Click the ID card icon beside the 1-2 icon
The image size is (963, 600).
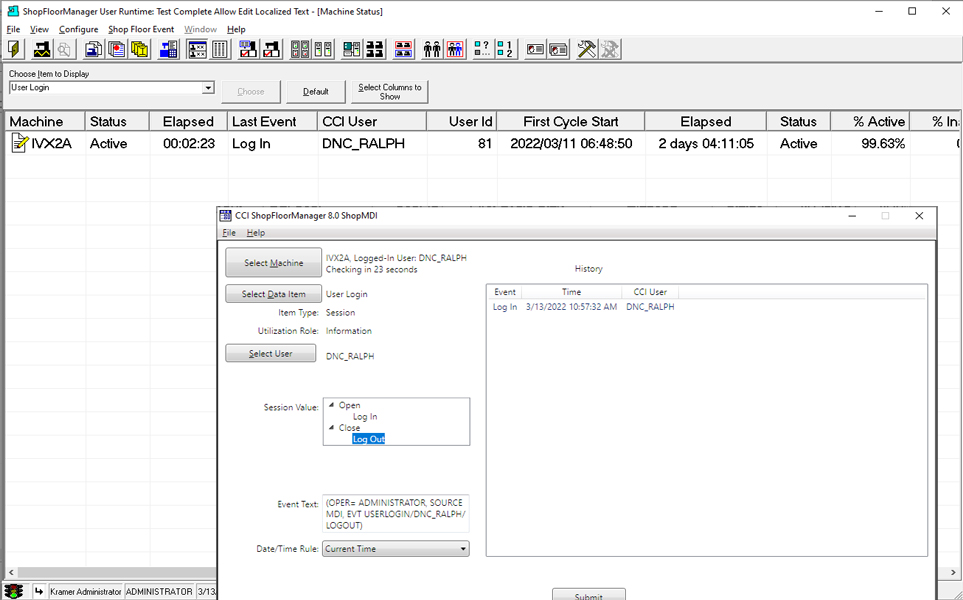[535, 49]
